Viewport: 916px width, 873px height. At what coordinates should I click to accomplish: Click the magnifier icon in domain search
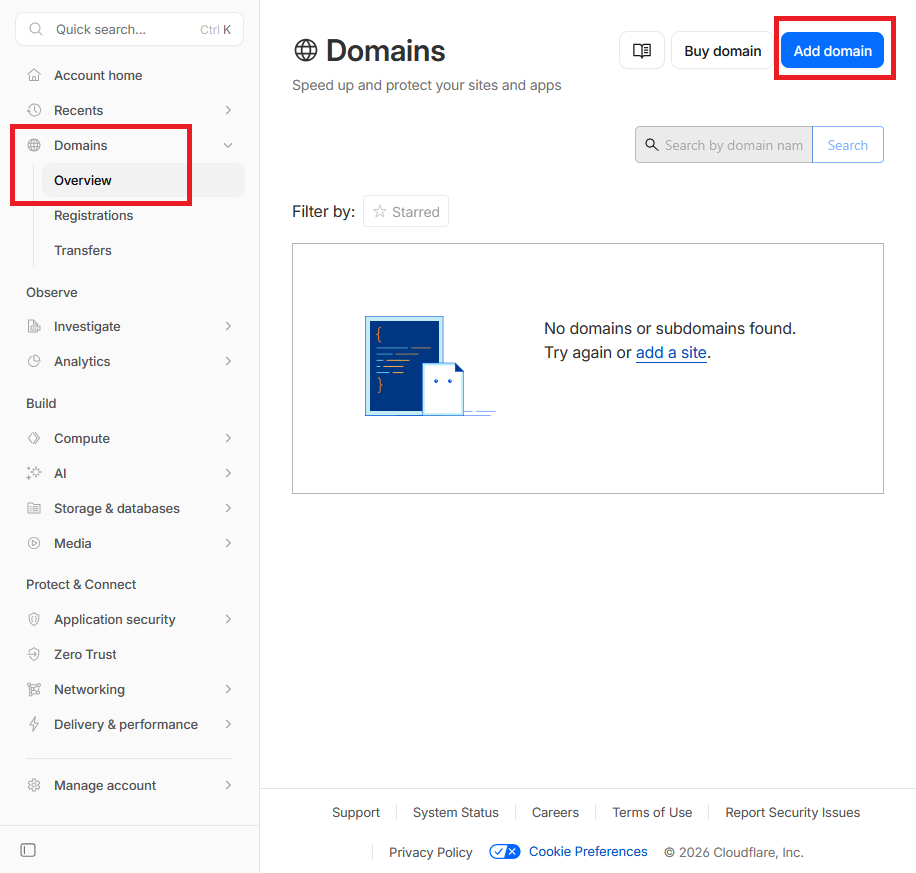pos(651,145)
